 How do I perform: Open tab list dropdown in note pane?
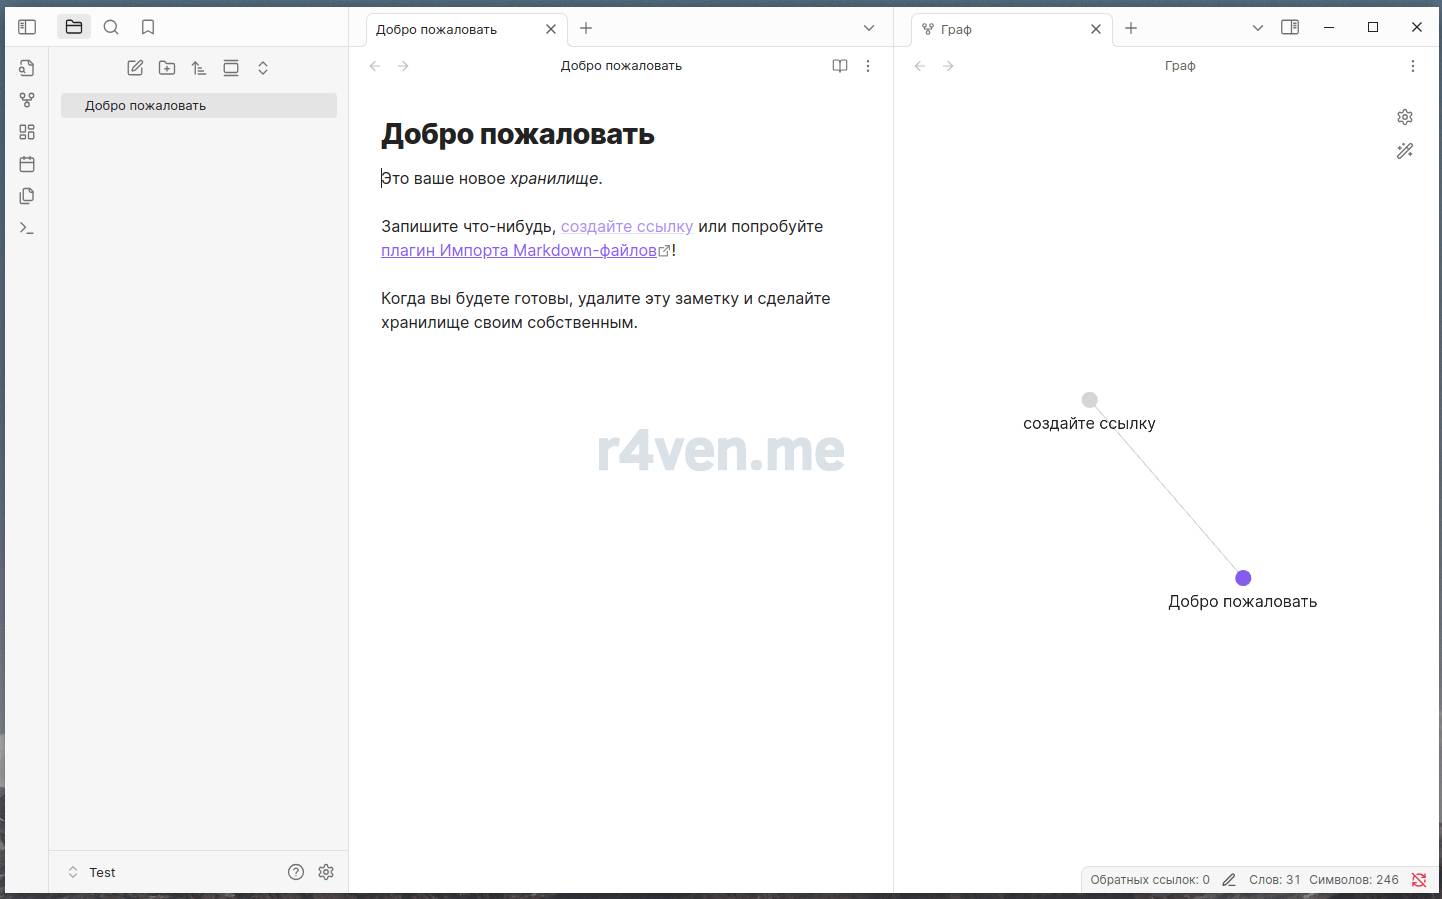[869, 28]
